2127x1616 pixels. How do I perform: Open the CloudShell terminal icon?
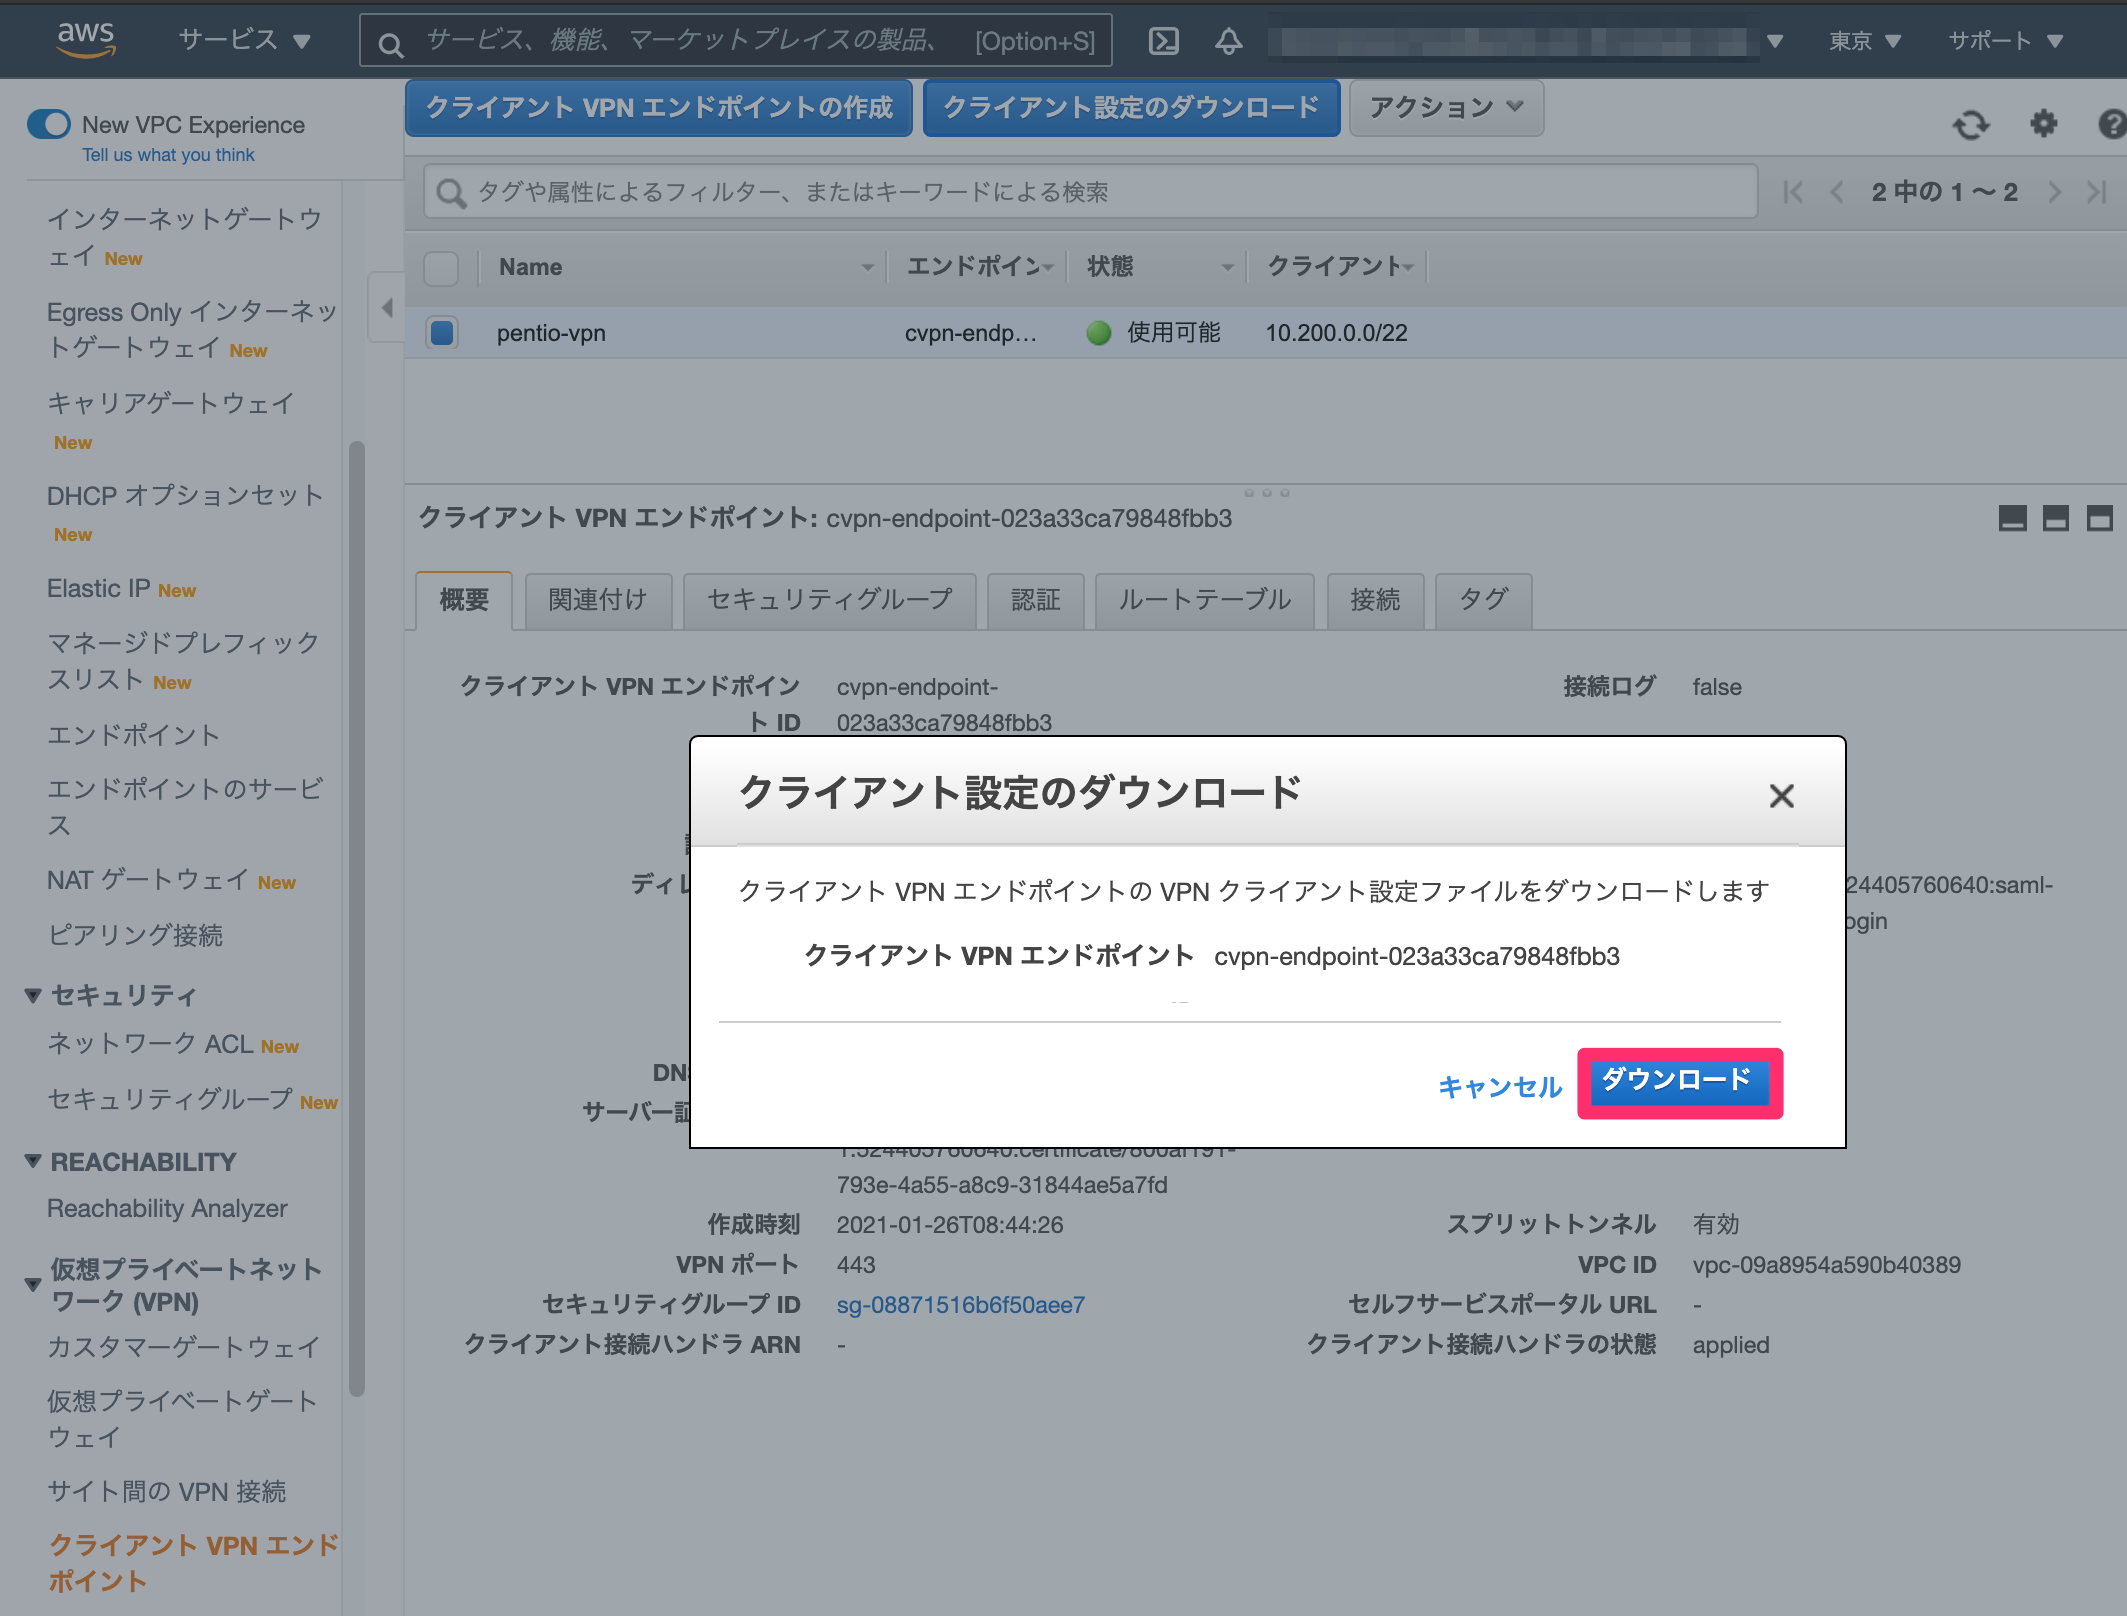point(1163,41)
